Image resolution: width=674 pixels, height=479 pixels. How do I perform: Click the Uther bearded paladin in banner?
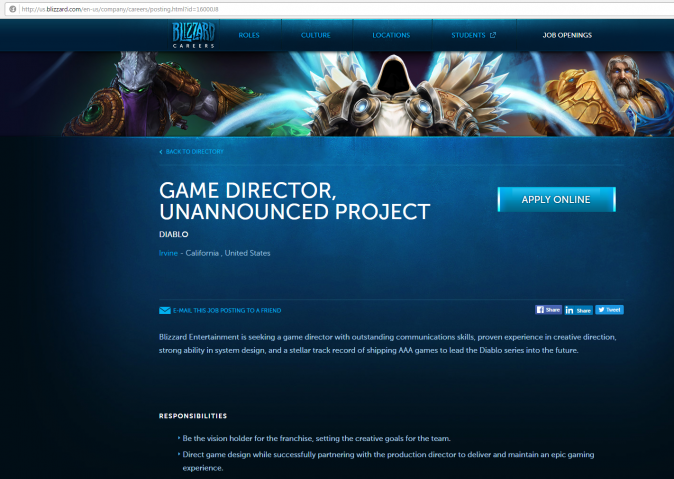[602, 94]
